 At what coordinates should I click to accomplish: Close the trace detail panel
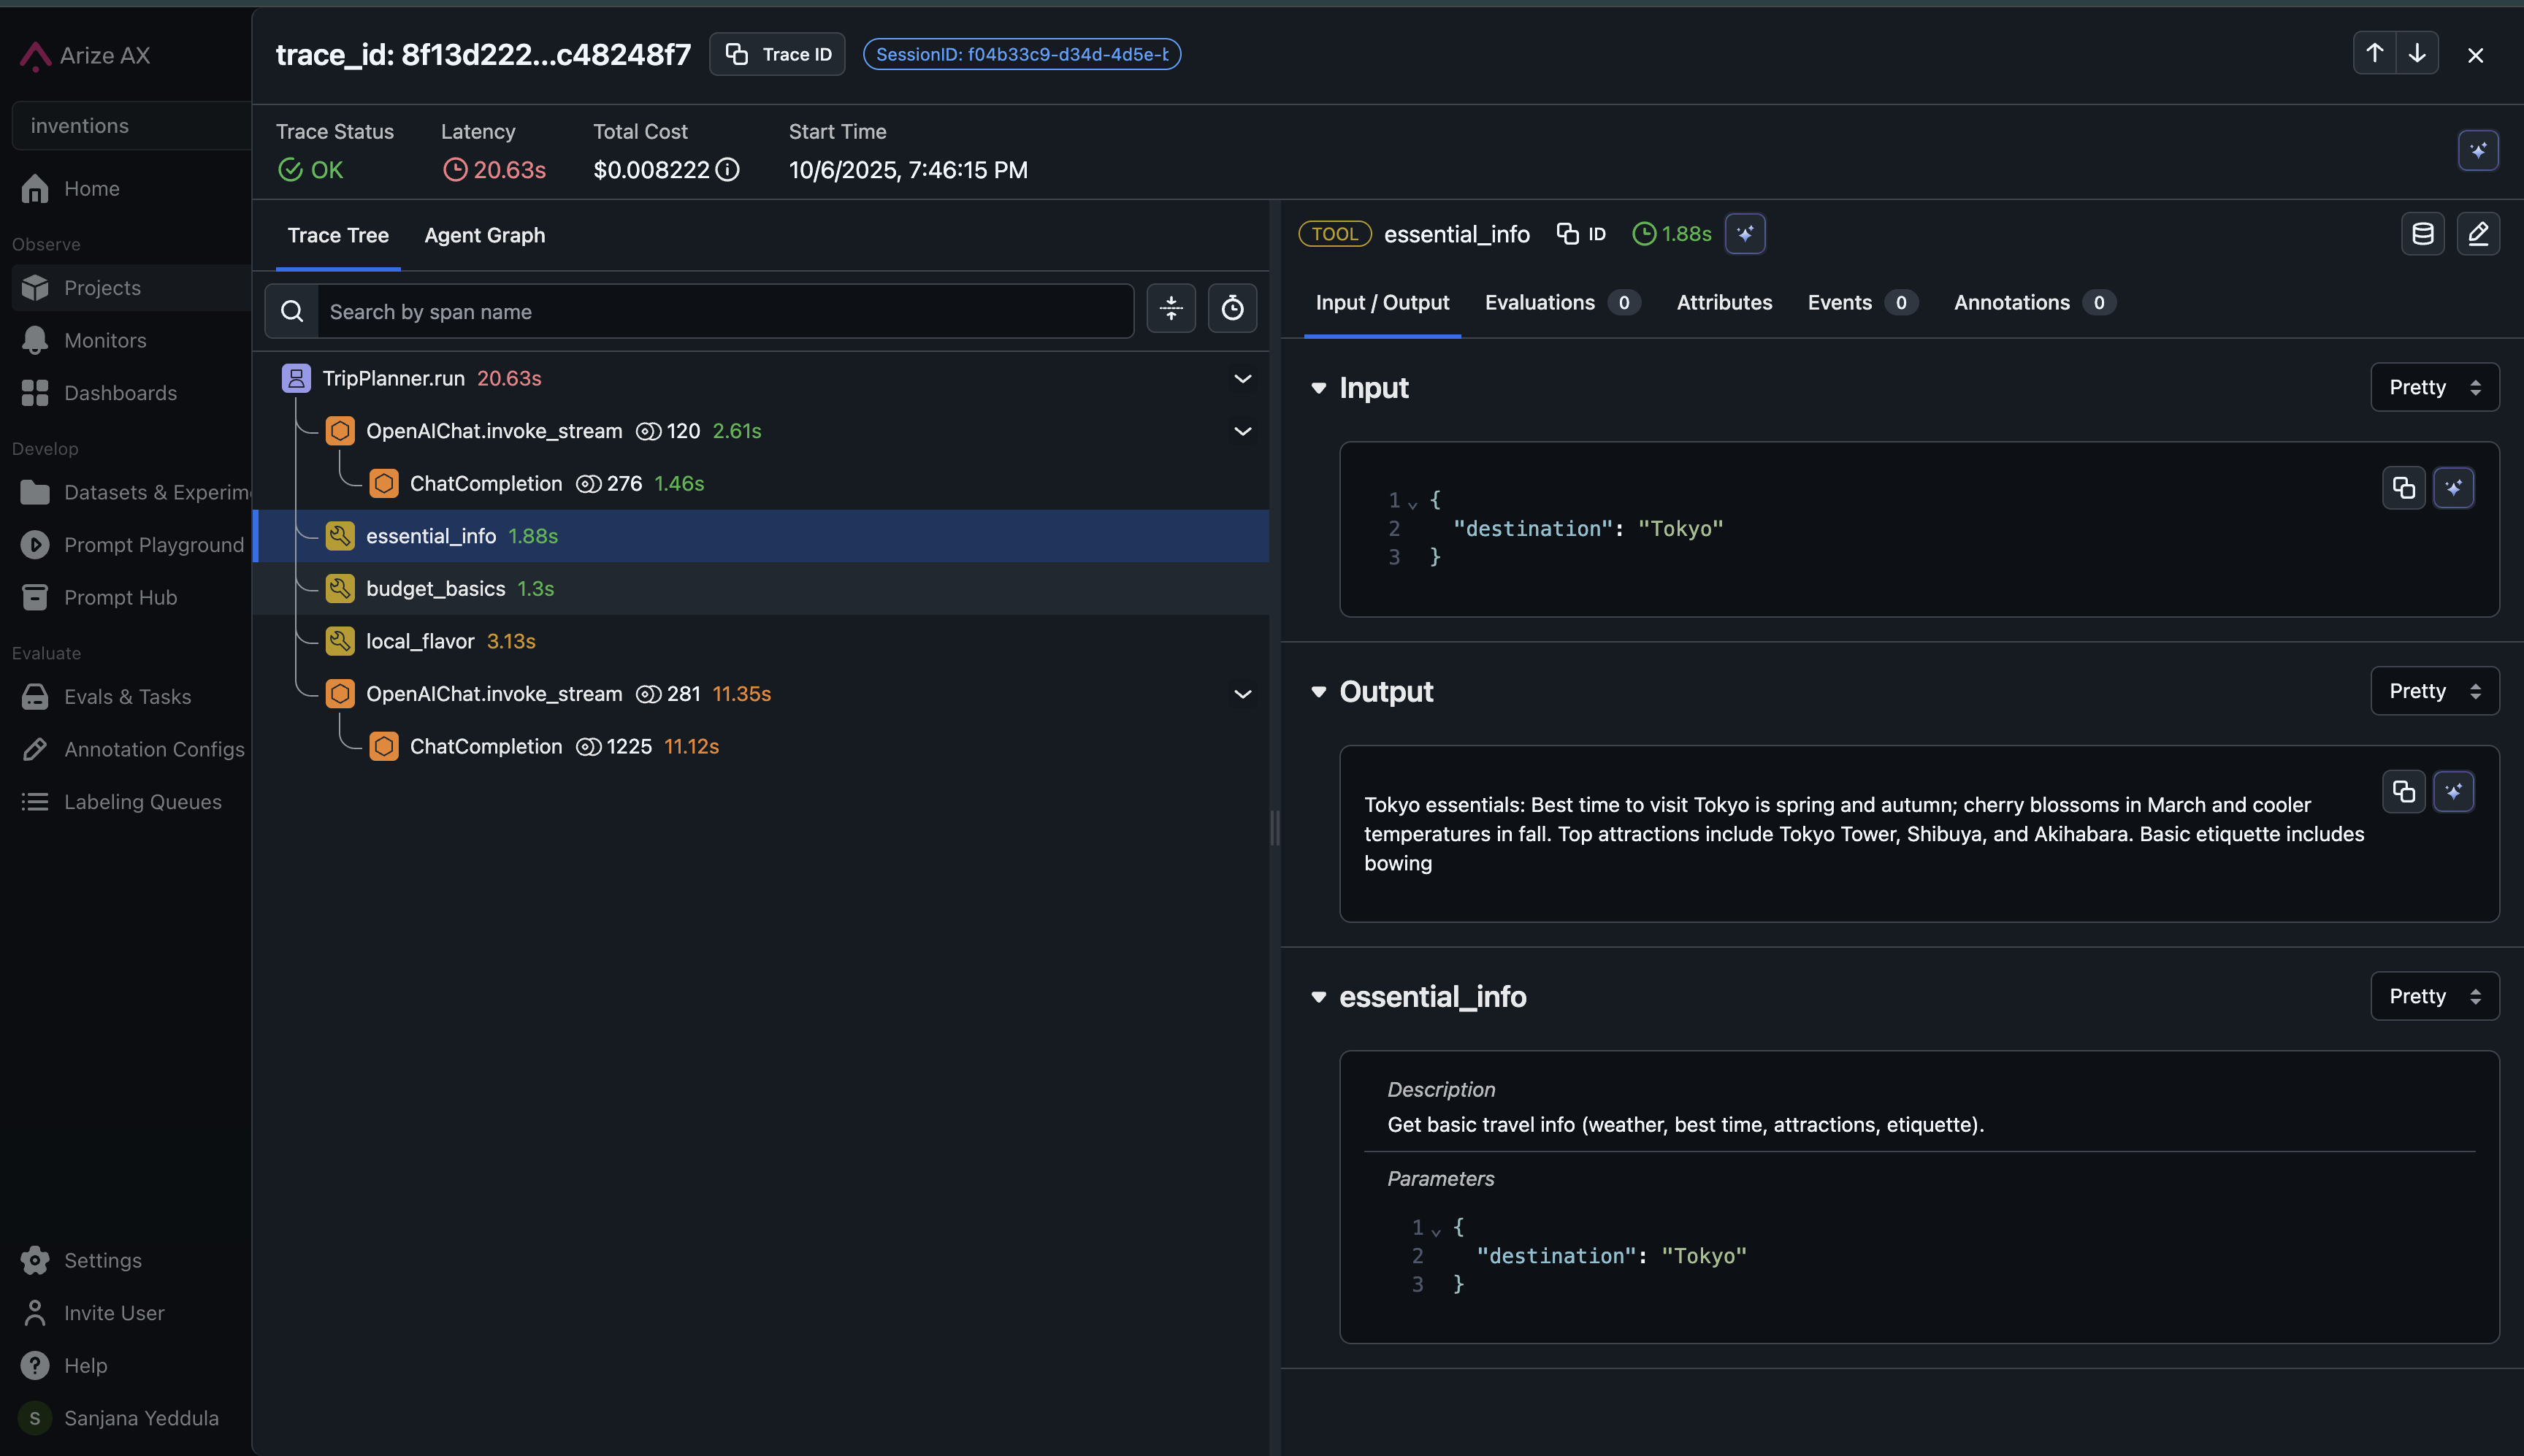click(x=2476, y=55)
